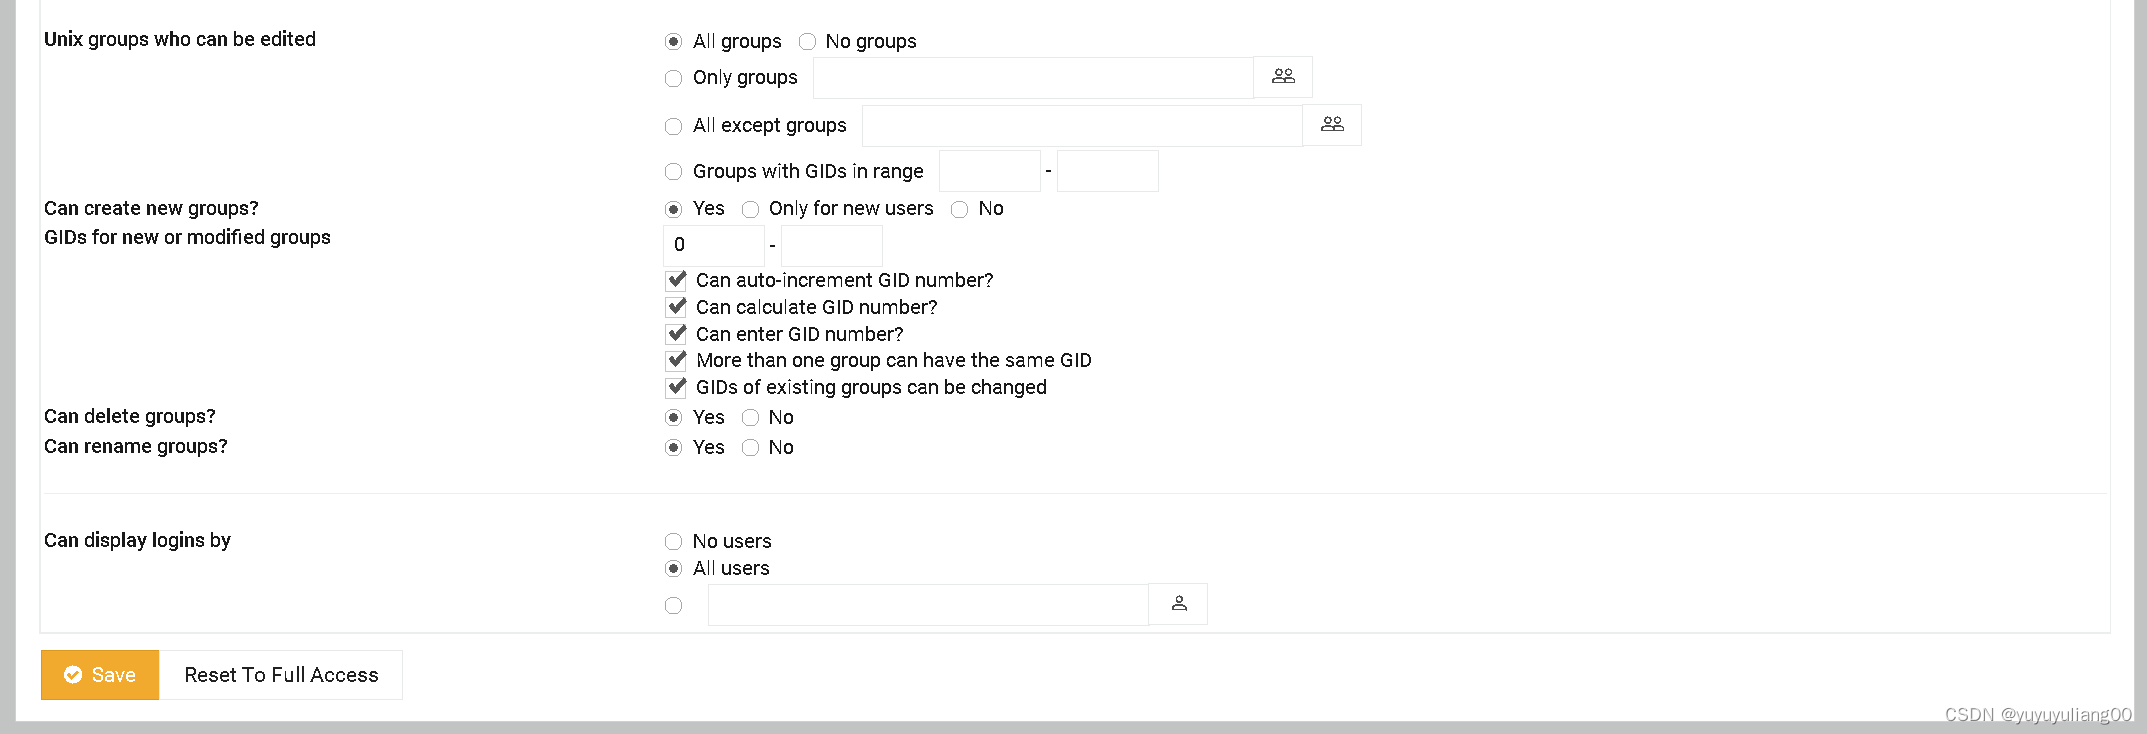Uncheck Can calculate GID number checkbox
Viewport: 2147px width, 734px height.
pyautogui.click(x=677, y=307)
